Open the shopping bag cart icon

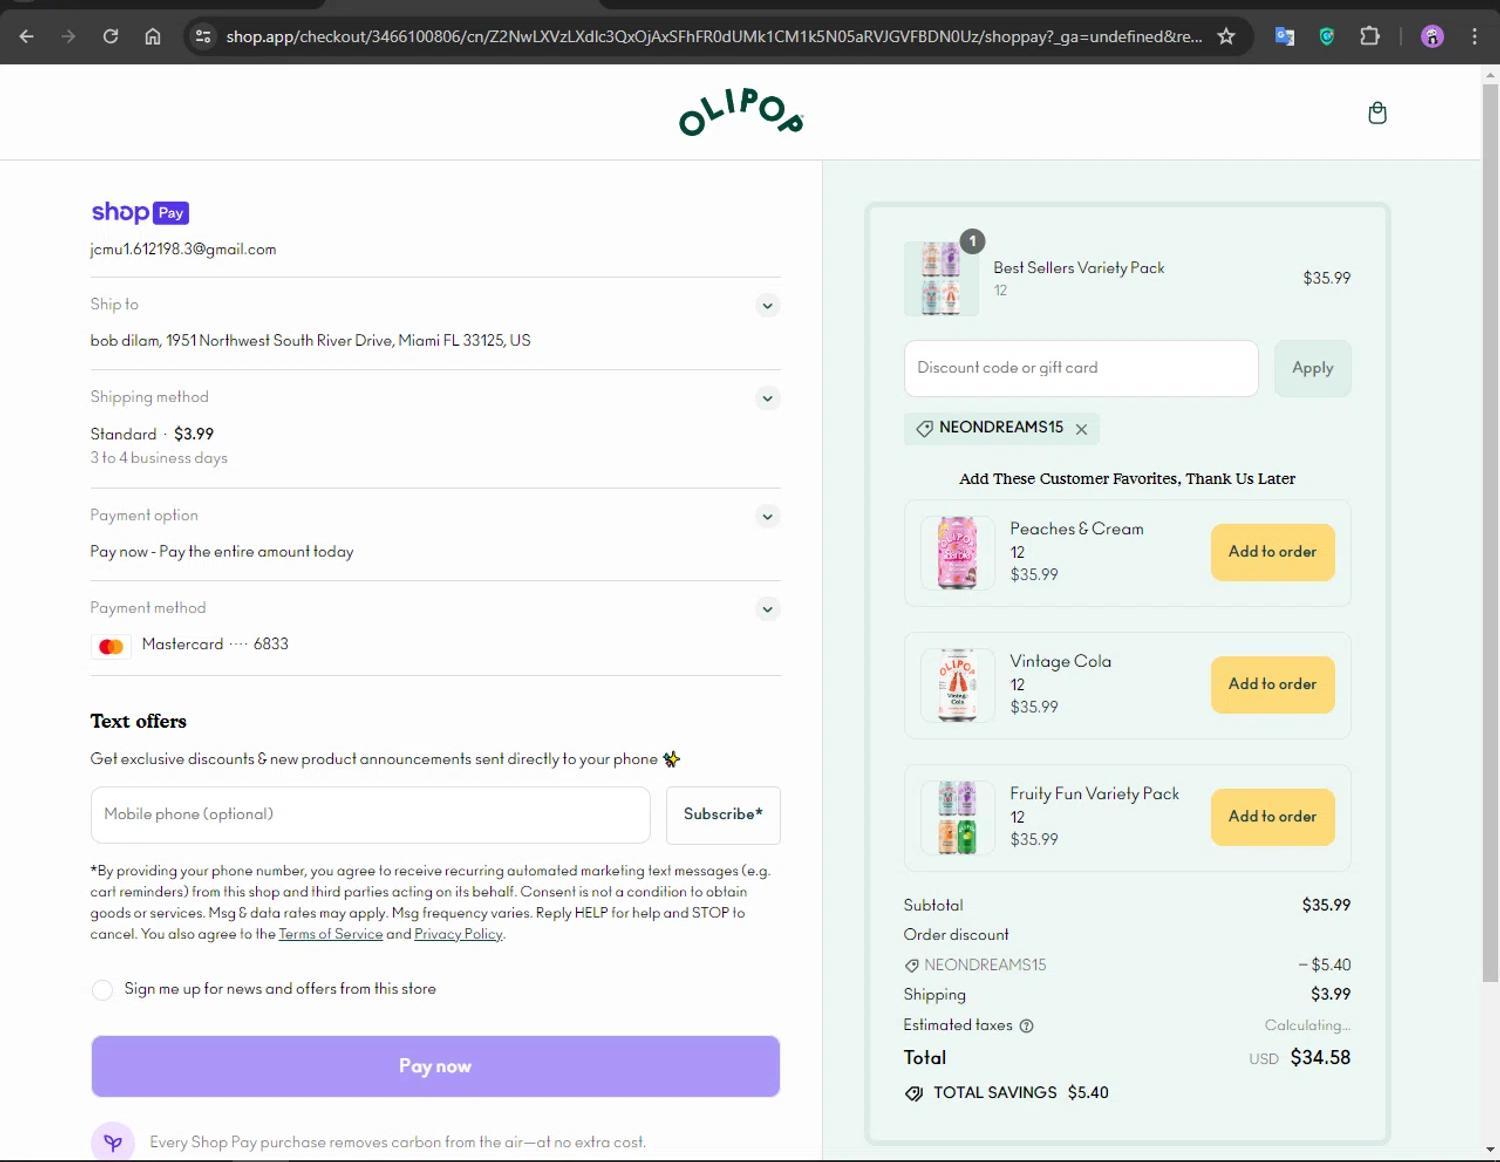pyautogui.click(x=1377, y=113)
